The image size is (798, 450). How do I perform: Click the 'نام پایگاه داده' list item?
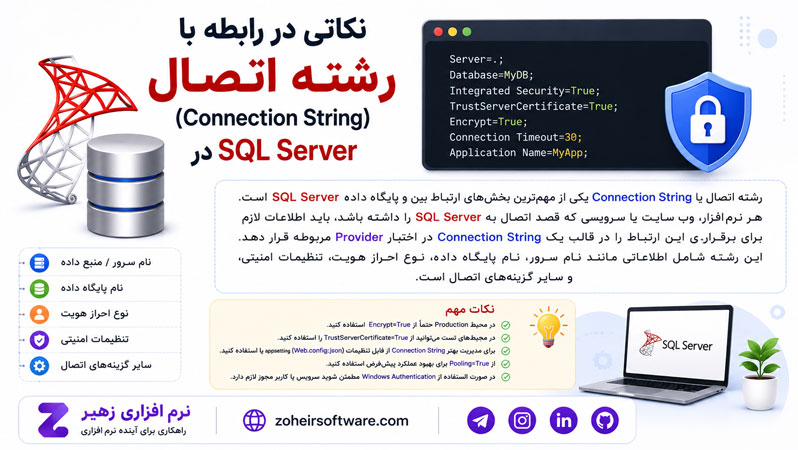pyautogui.click(x=92, y=288)
